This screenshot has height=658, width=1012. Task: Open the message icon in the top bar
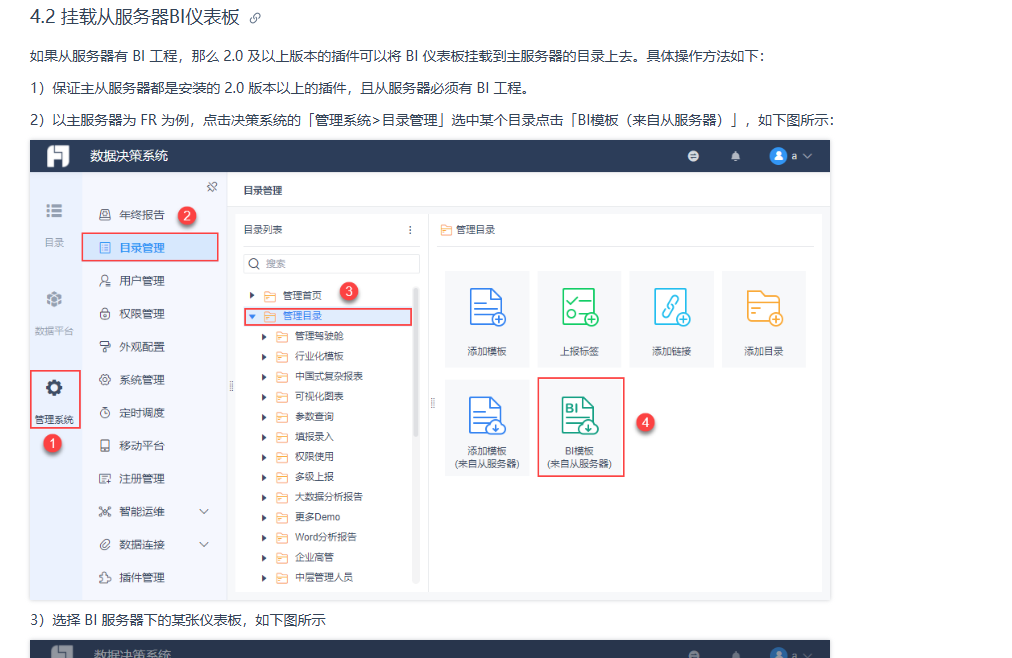(693, 156)
